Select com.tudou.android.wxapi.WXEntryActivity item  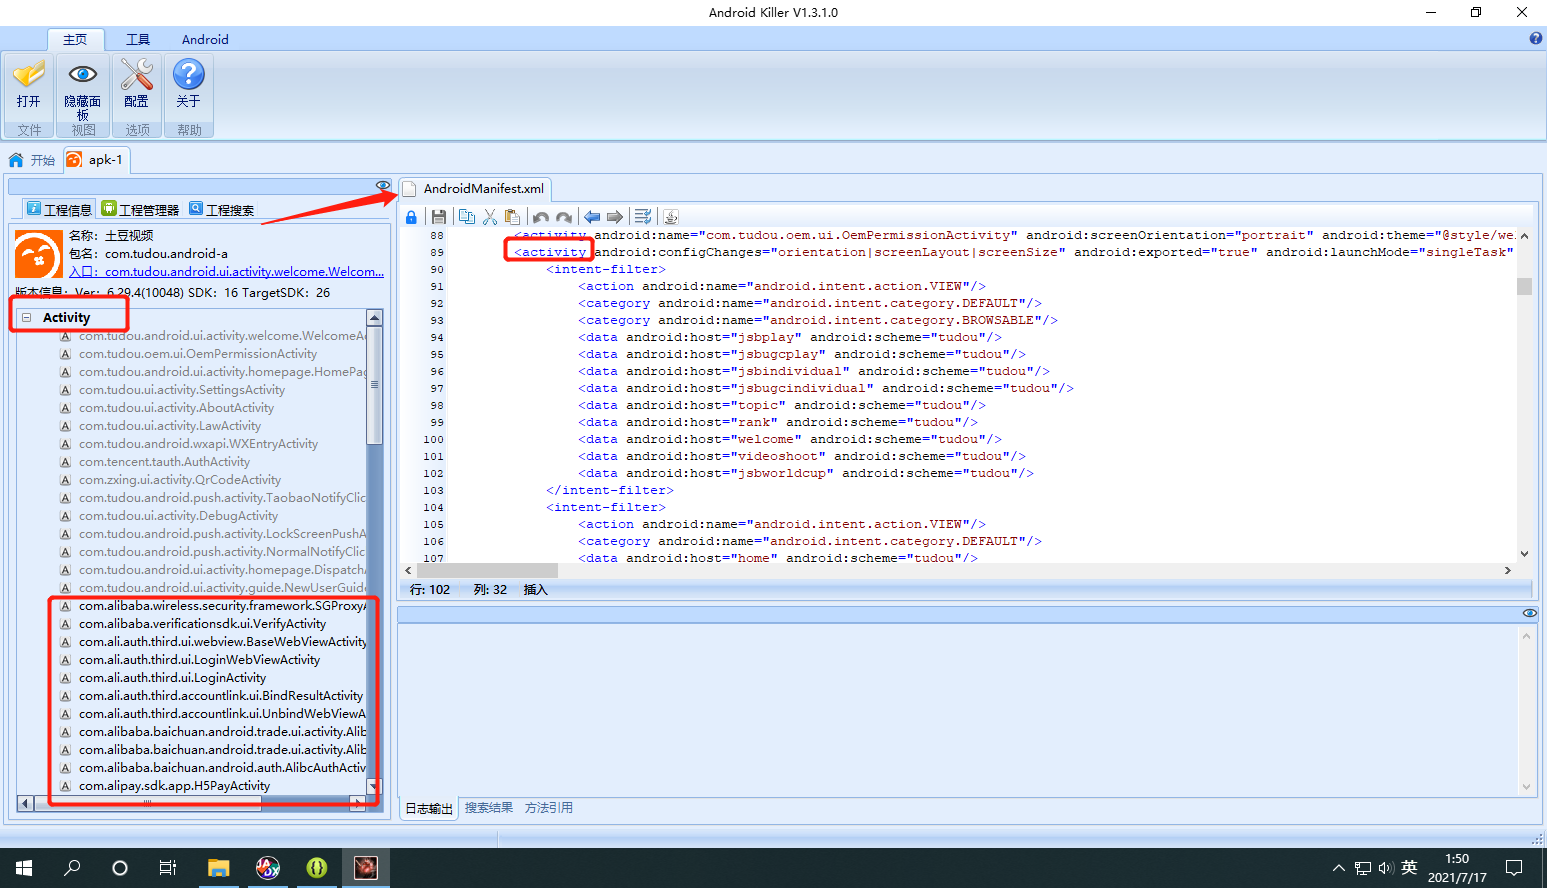(198, 444)
